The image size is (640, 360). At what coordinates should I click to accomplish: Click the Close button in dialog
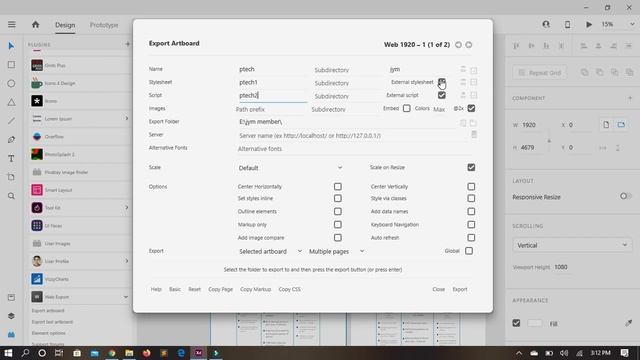tap(438, 289)
